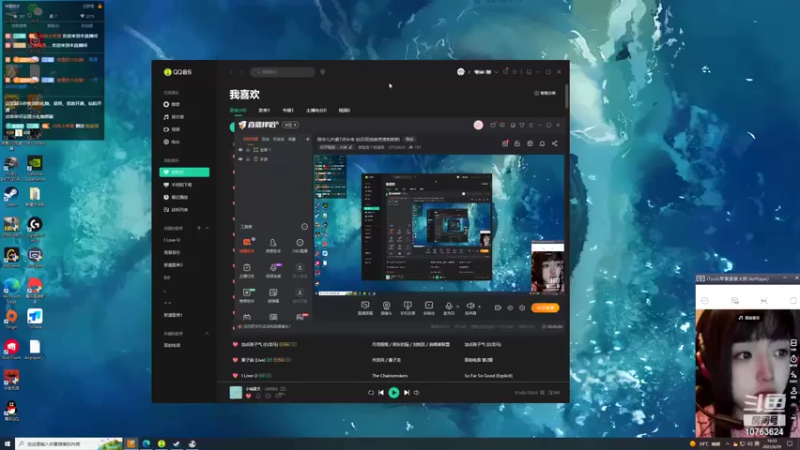The width and height of the screenshot is (800, 450).
Task: Open settings gear in streaming toolbar
Action: [522, 308]
